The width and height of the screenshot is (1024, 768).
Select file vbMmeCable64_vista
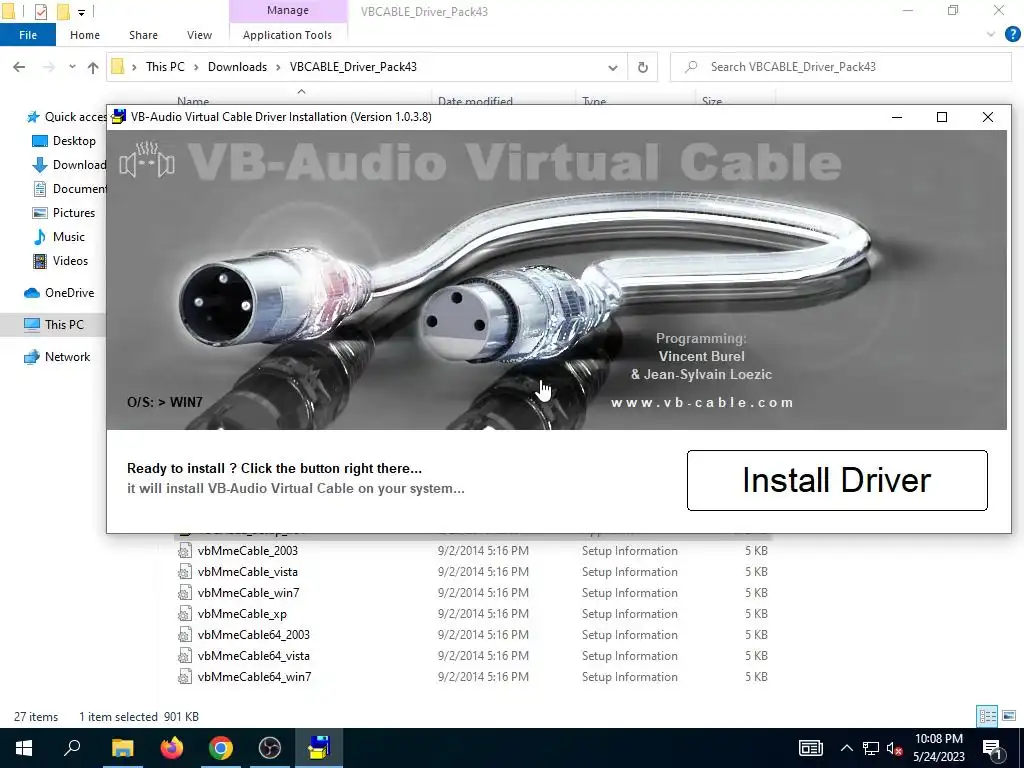tap(253, 656)
